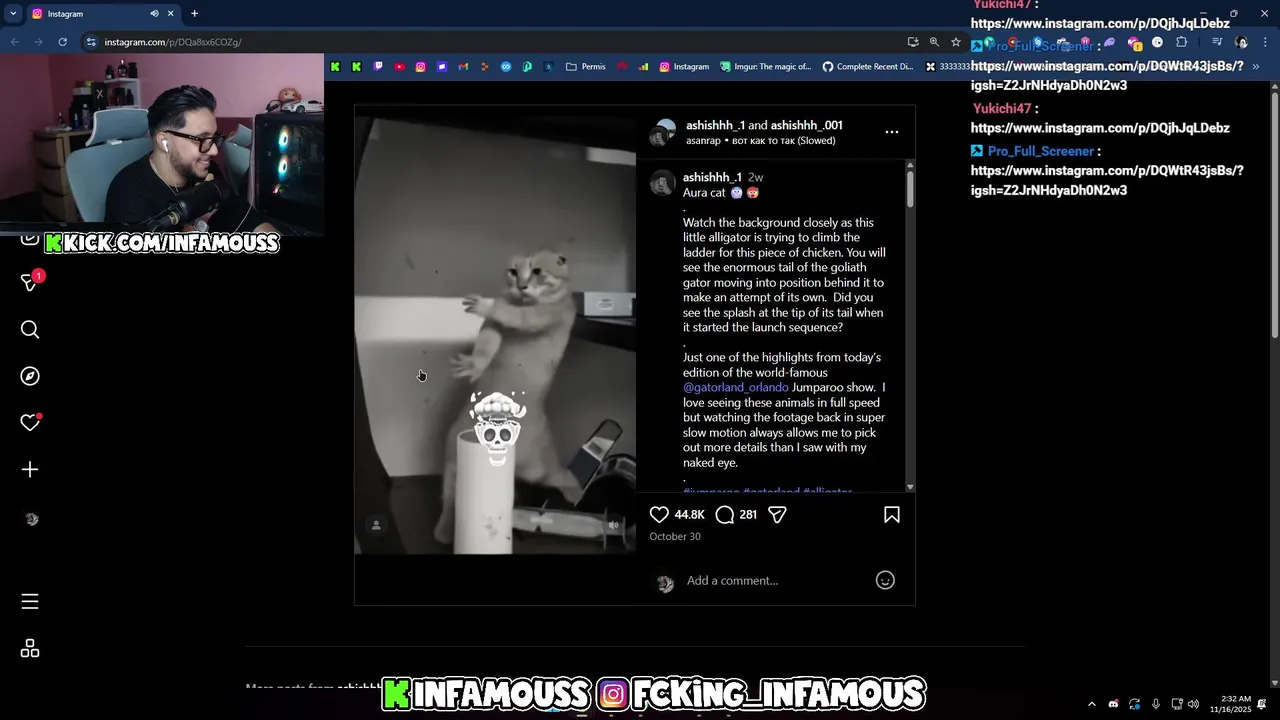Open caption author ashishhh_.1 username

point(712,177)
